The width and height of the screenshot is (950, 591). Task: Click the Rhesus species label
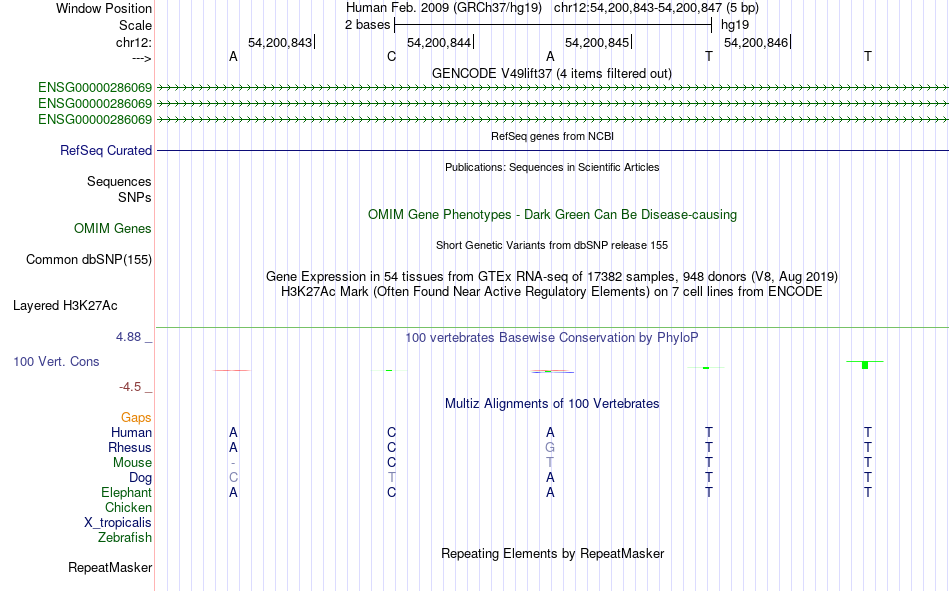pos(130,447)
